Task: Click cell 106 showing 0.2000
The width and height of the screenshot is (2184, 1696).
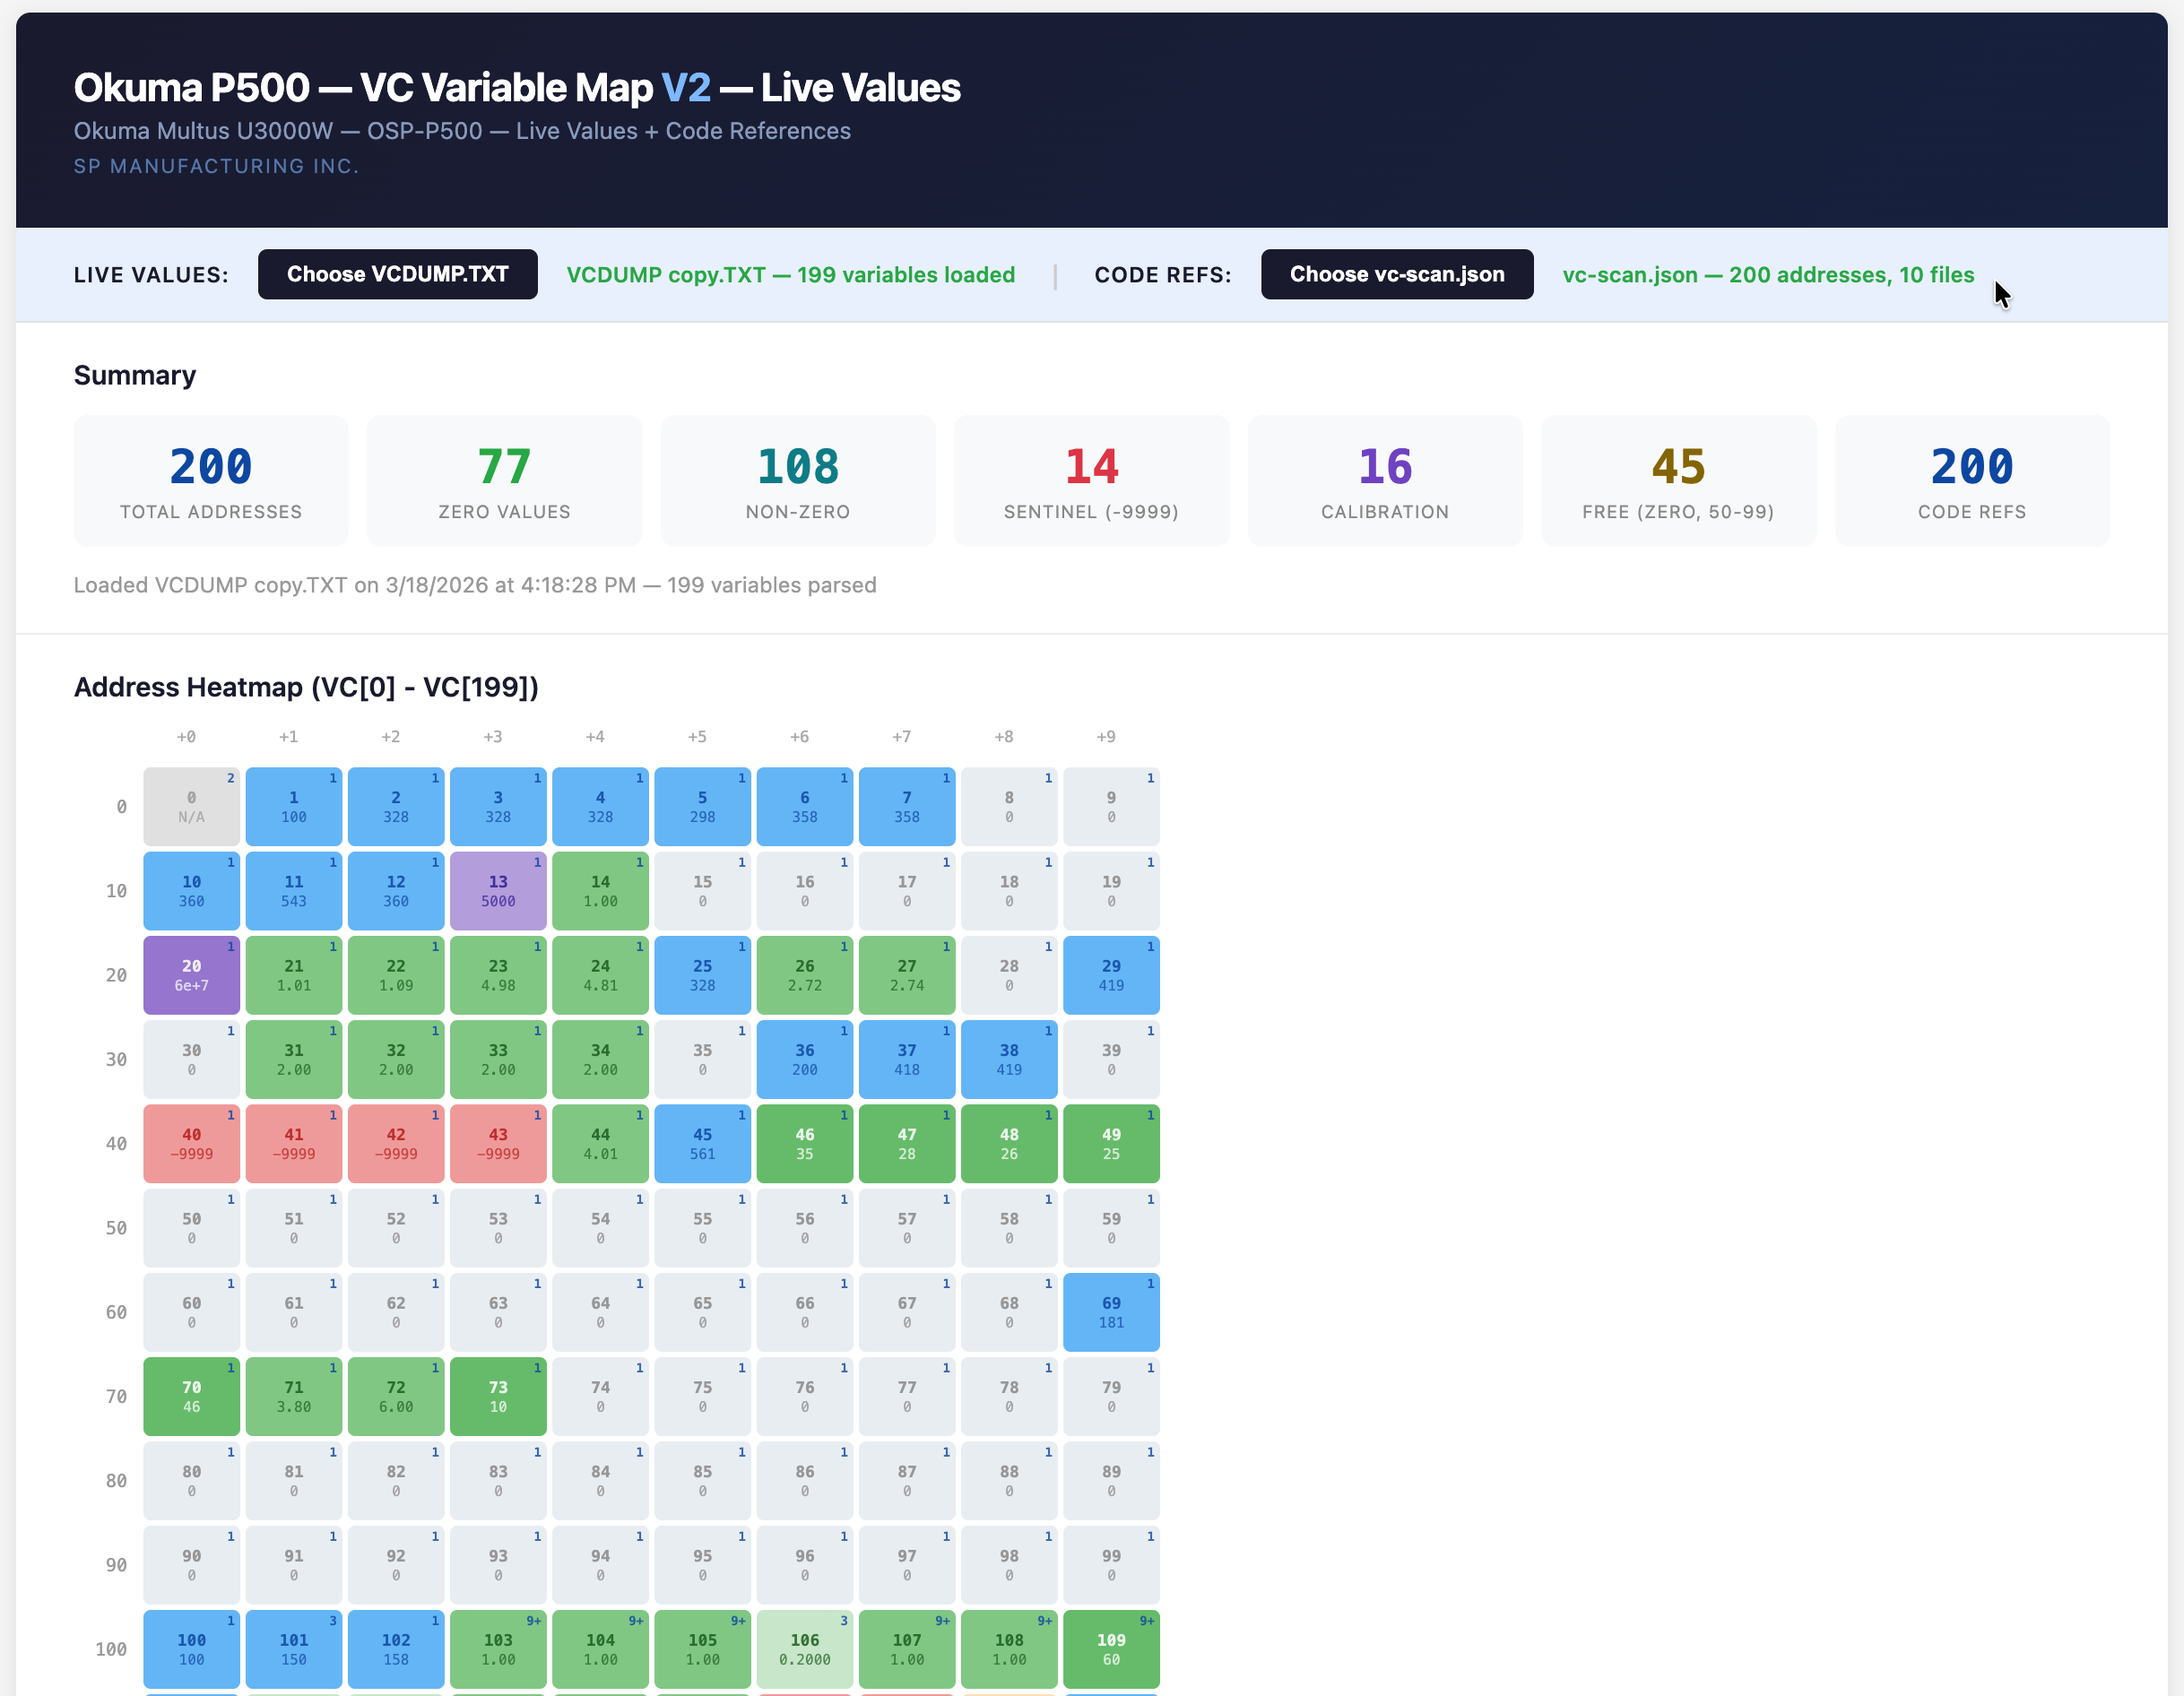Action: pyautogui.click(x=804, y=1649)
